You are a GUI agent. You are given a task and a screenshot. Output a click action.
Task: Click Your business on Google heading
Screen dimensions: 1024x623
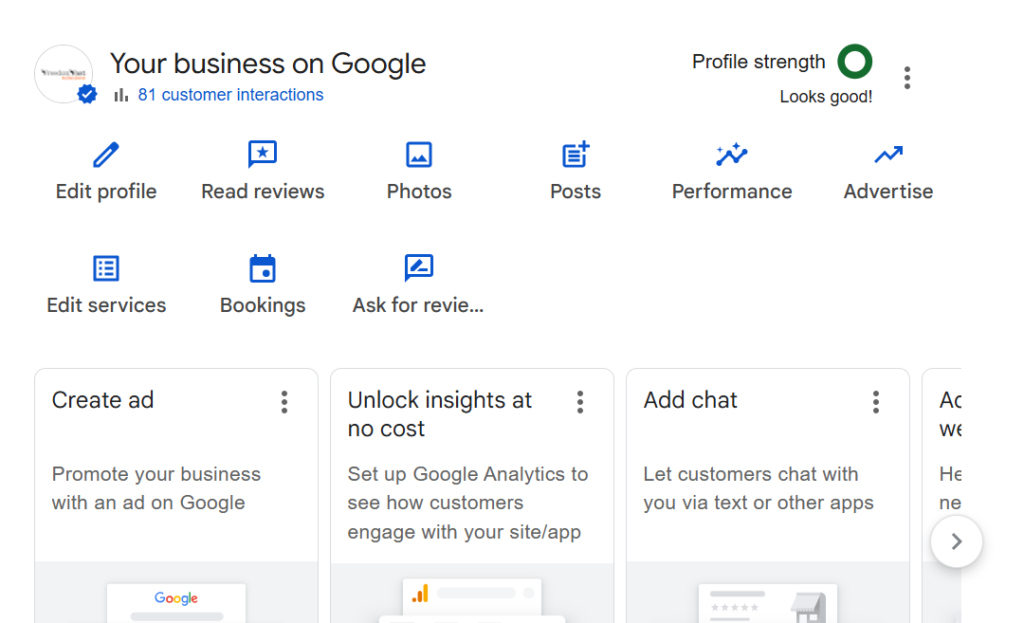click(x=268, y=64)
